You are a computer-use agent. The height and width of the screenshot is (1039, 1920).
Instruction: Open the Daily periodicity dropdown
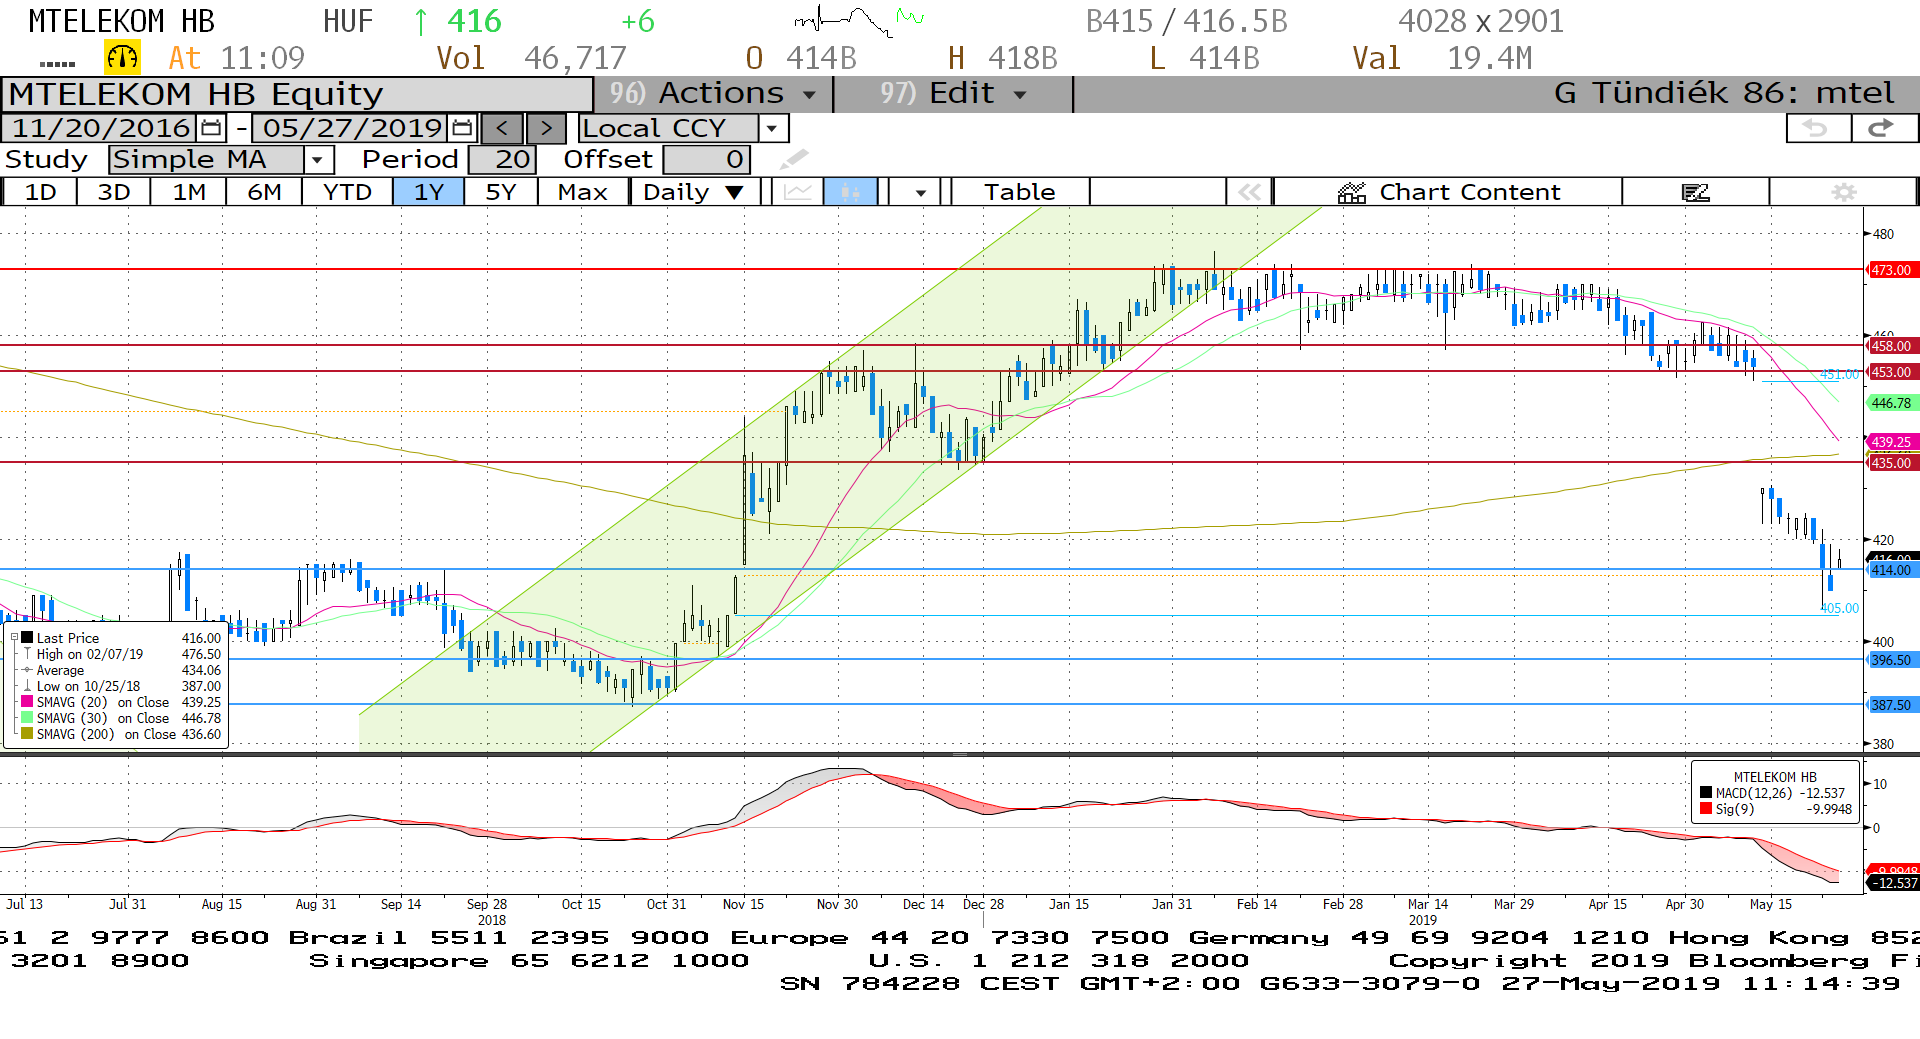coord(694,192)
